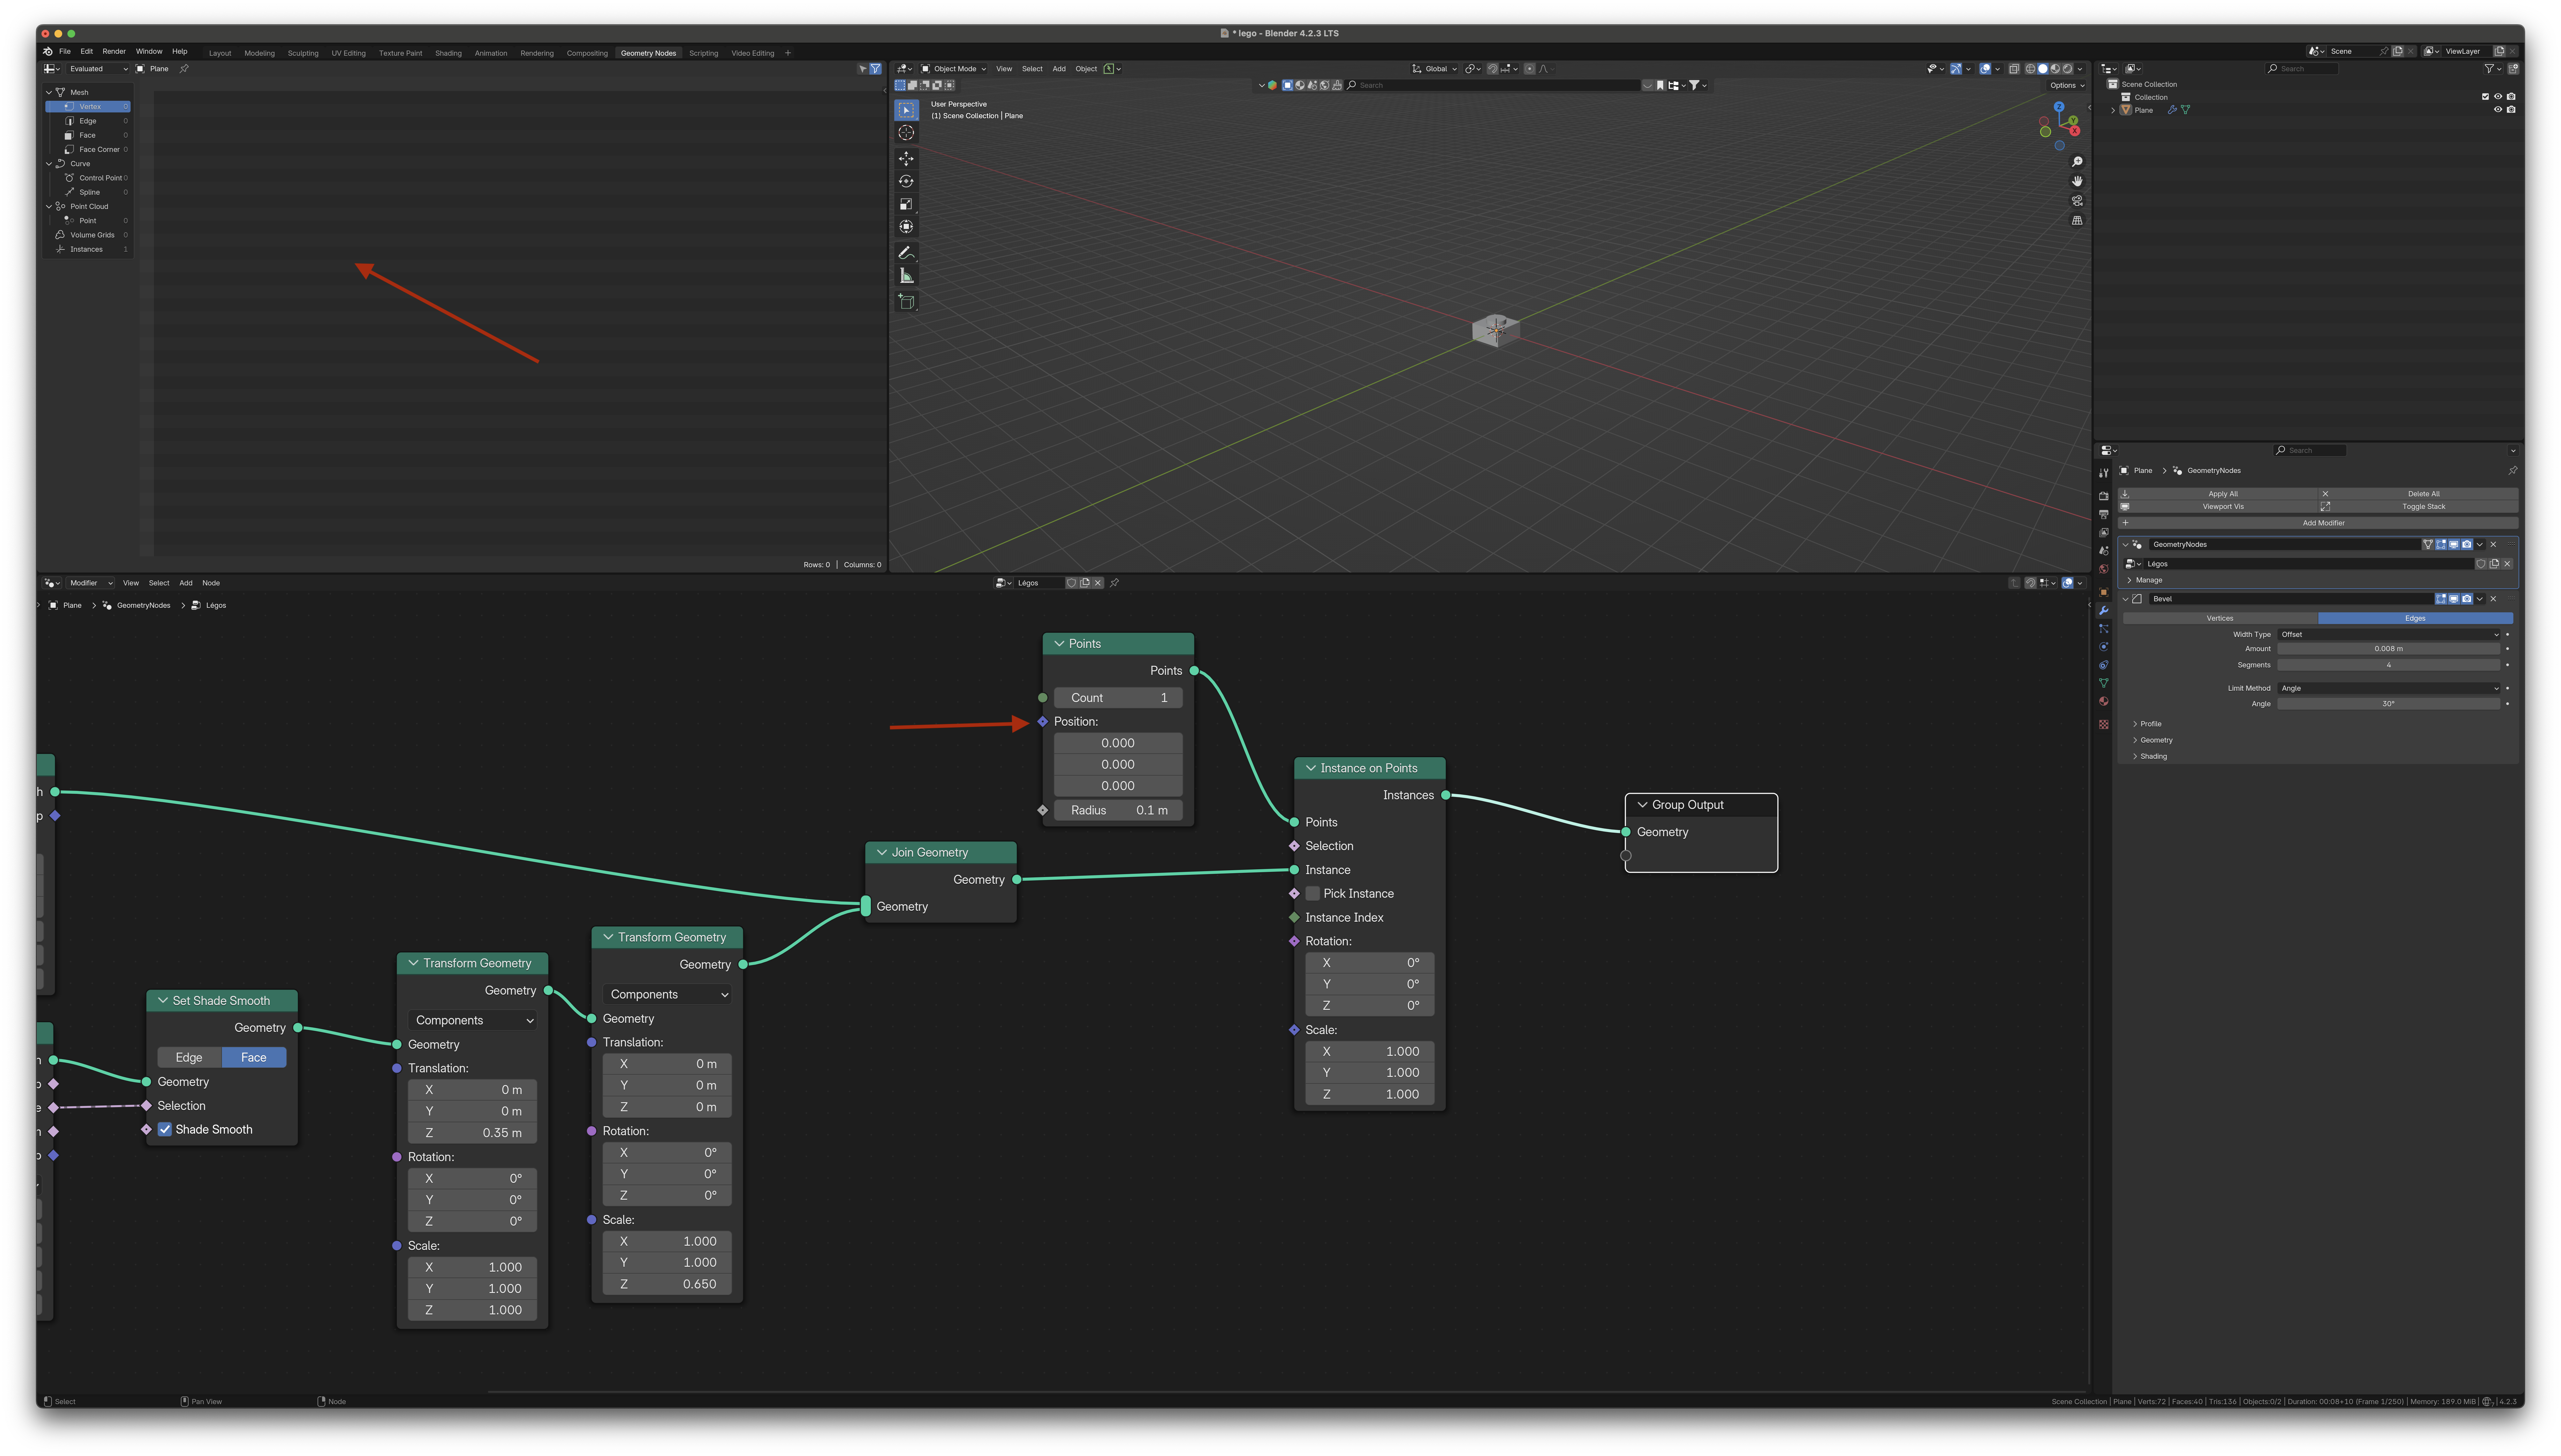The height and width of the screenshot is (1456, 2561).
Task: Open the Object Data properties tab icon
Action: coord(2104,683)
